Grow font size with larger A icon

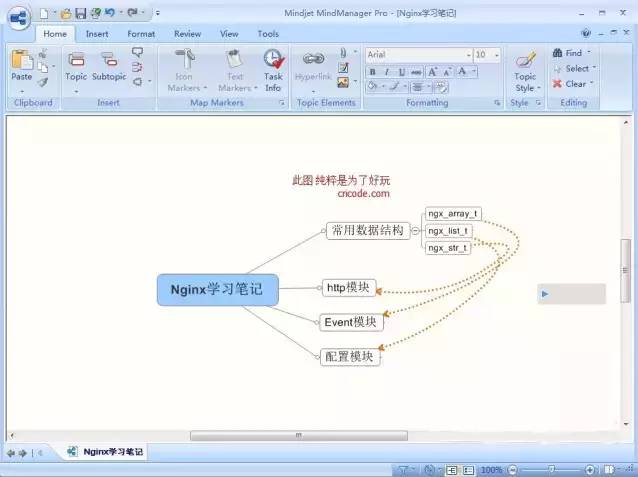click(x=433, y=72)
